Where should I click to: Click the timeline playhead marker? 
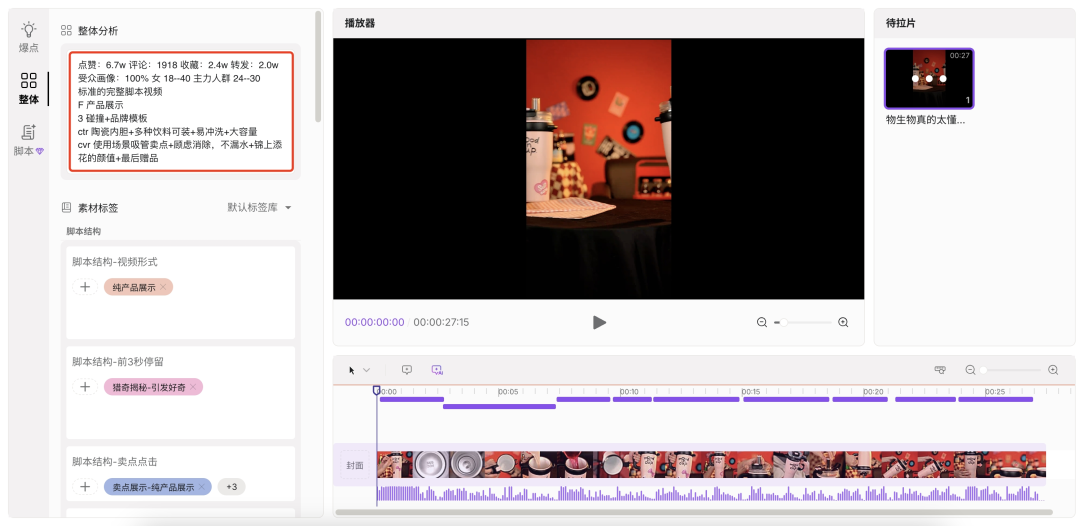click(376, 390)
